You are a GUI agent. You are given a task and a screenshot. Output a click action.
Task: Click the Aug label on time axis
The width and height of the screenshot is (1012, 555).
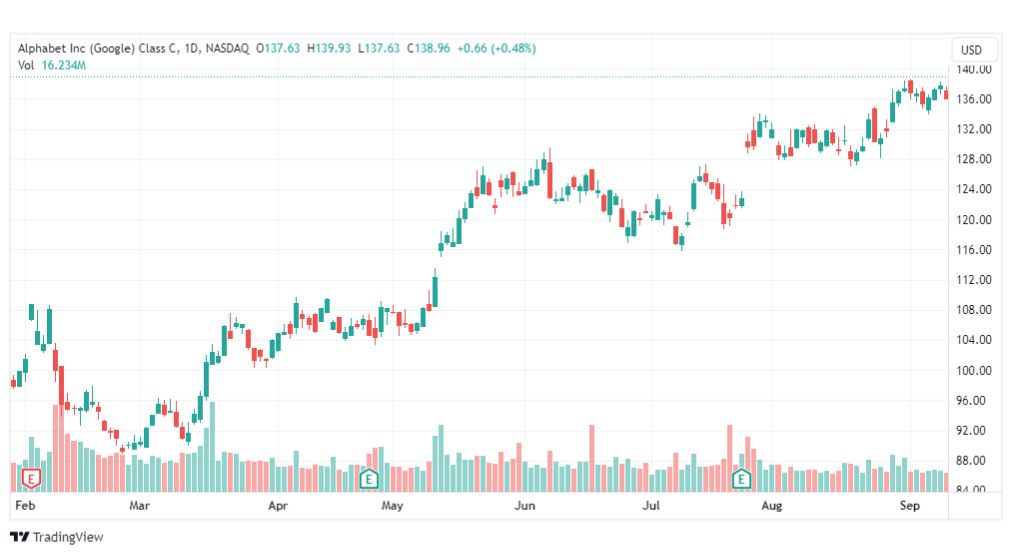pyautogui.click(x=771, y=505)
